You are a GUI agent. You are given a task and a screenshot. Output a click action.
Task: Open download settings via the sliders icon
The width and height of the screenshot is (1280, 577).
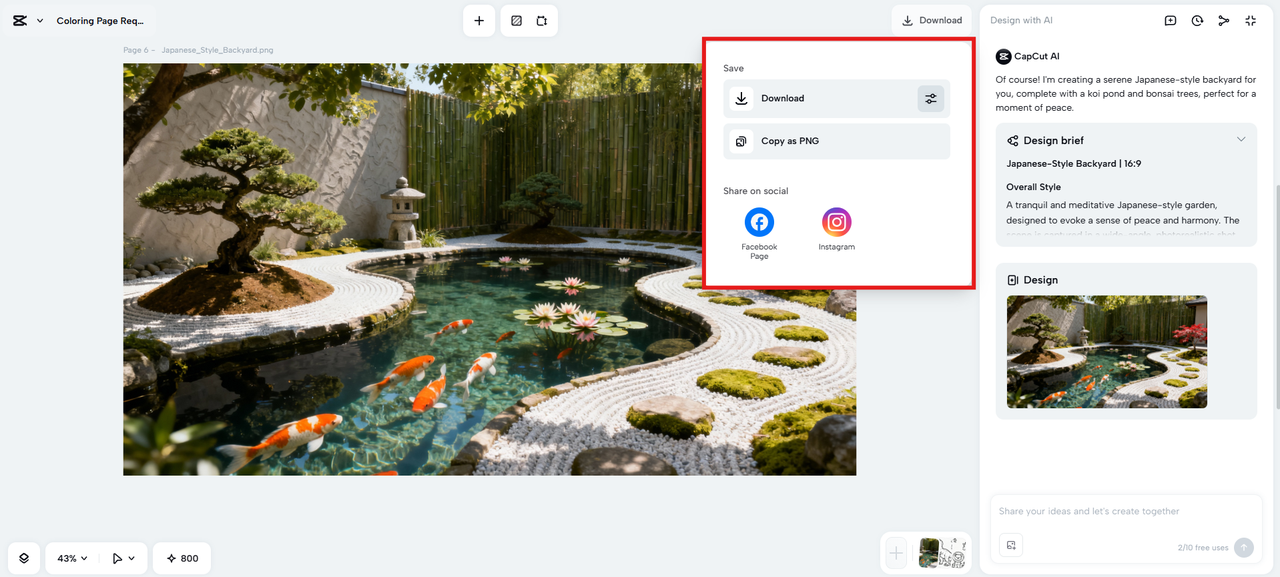[930, 98]
